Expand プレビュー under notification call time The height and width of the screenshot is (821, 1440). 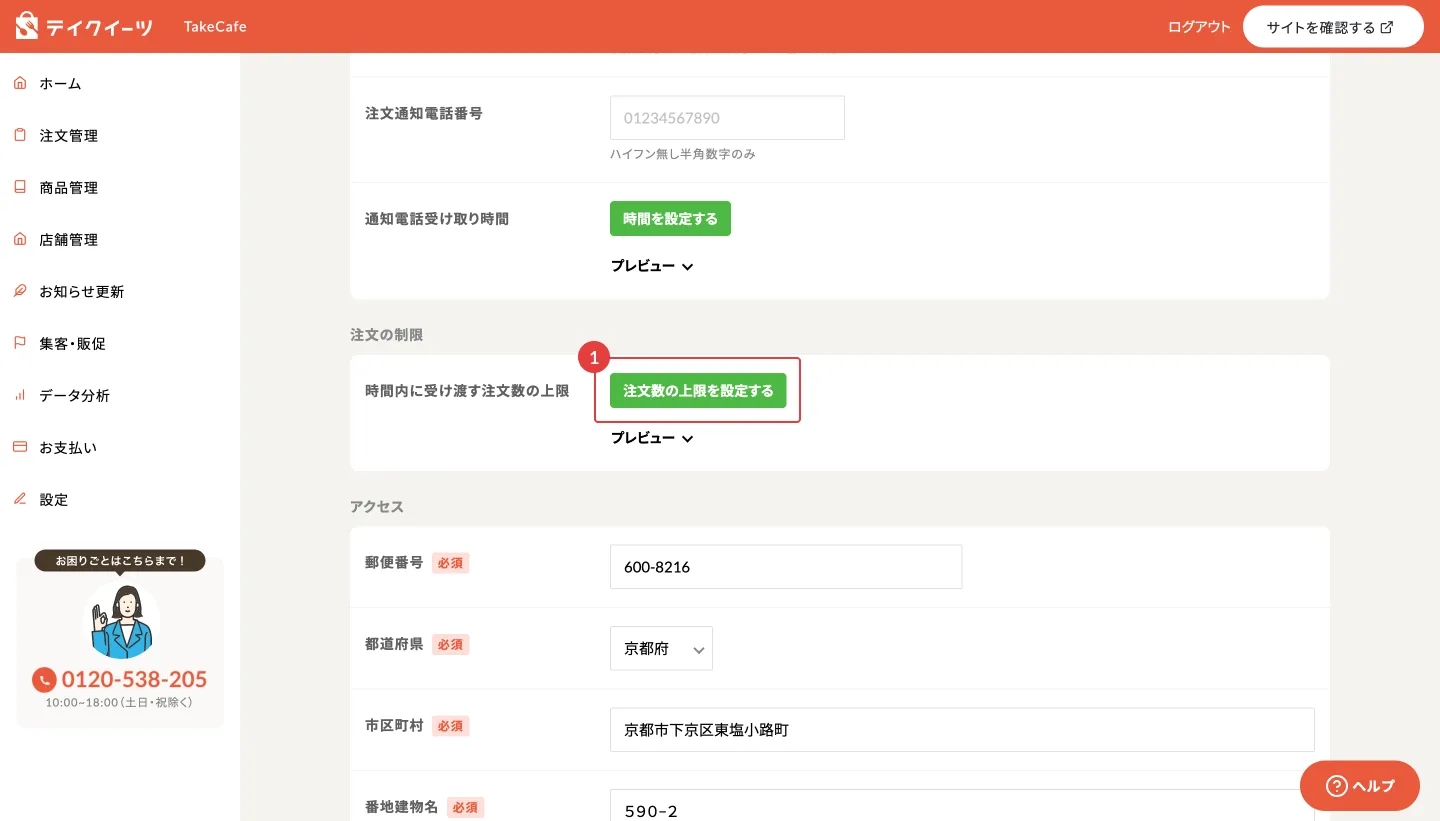(x=652, y=266)
